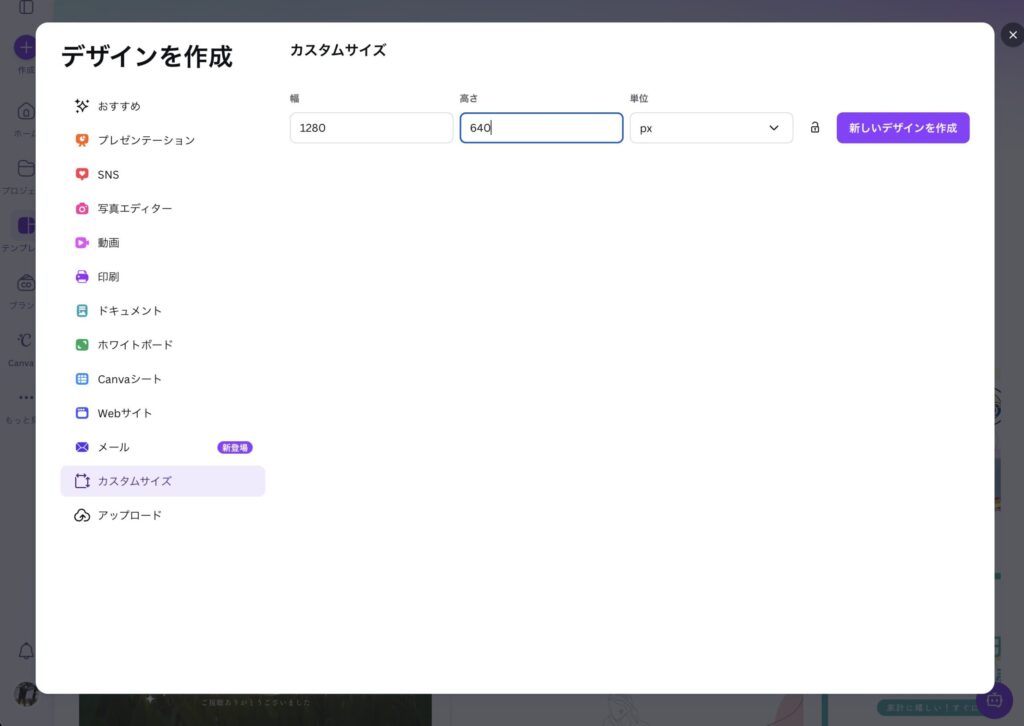Click the 新しいデザインを作成 button
Screen dimensions: 1024x726
point(902,128)
